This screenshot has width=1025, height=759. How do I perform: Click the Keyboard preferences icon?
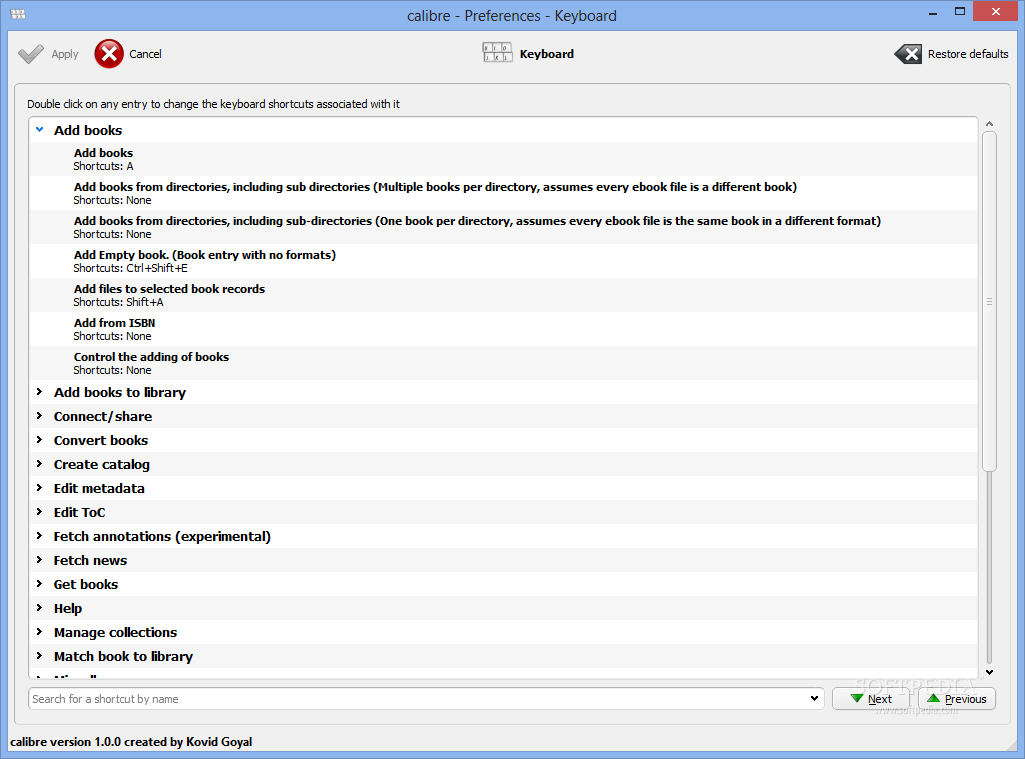pyautogui.click(x=497, y=54)
